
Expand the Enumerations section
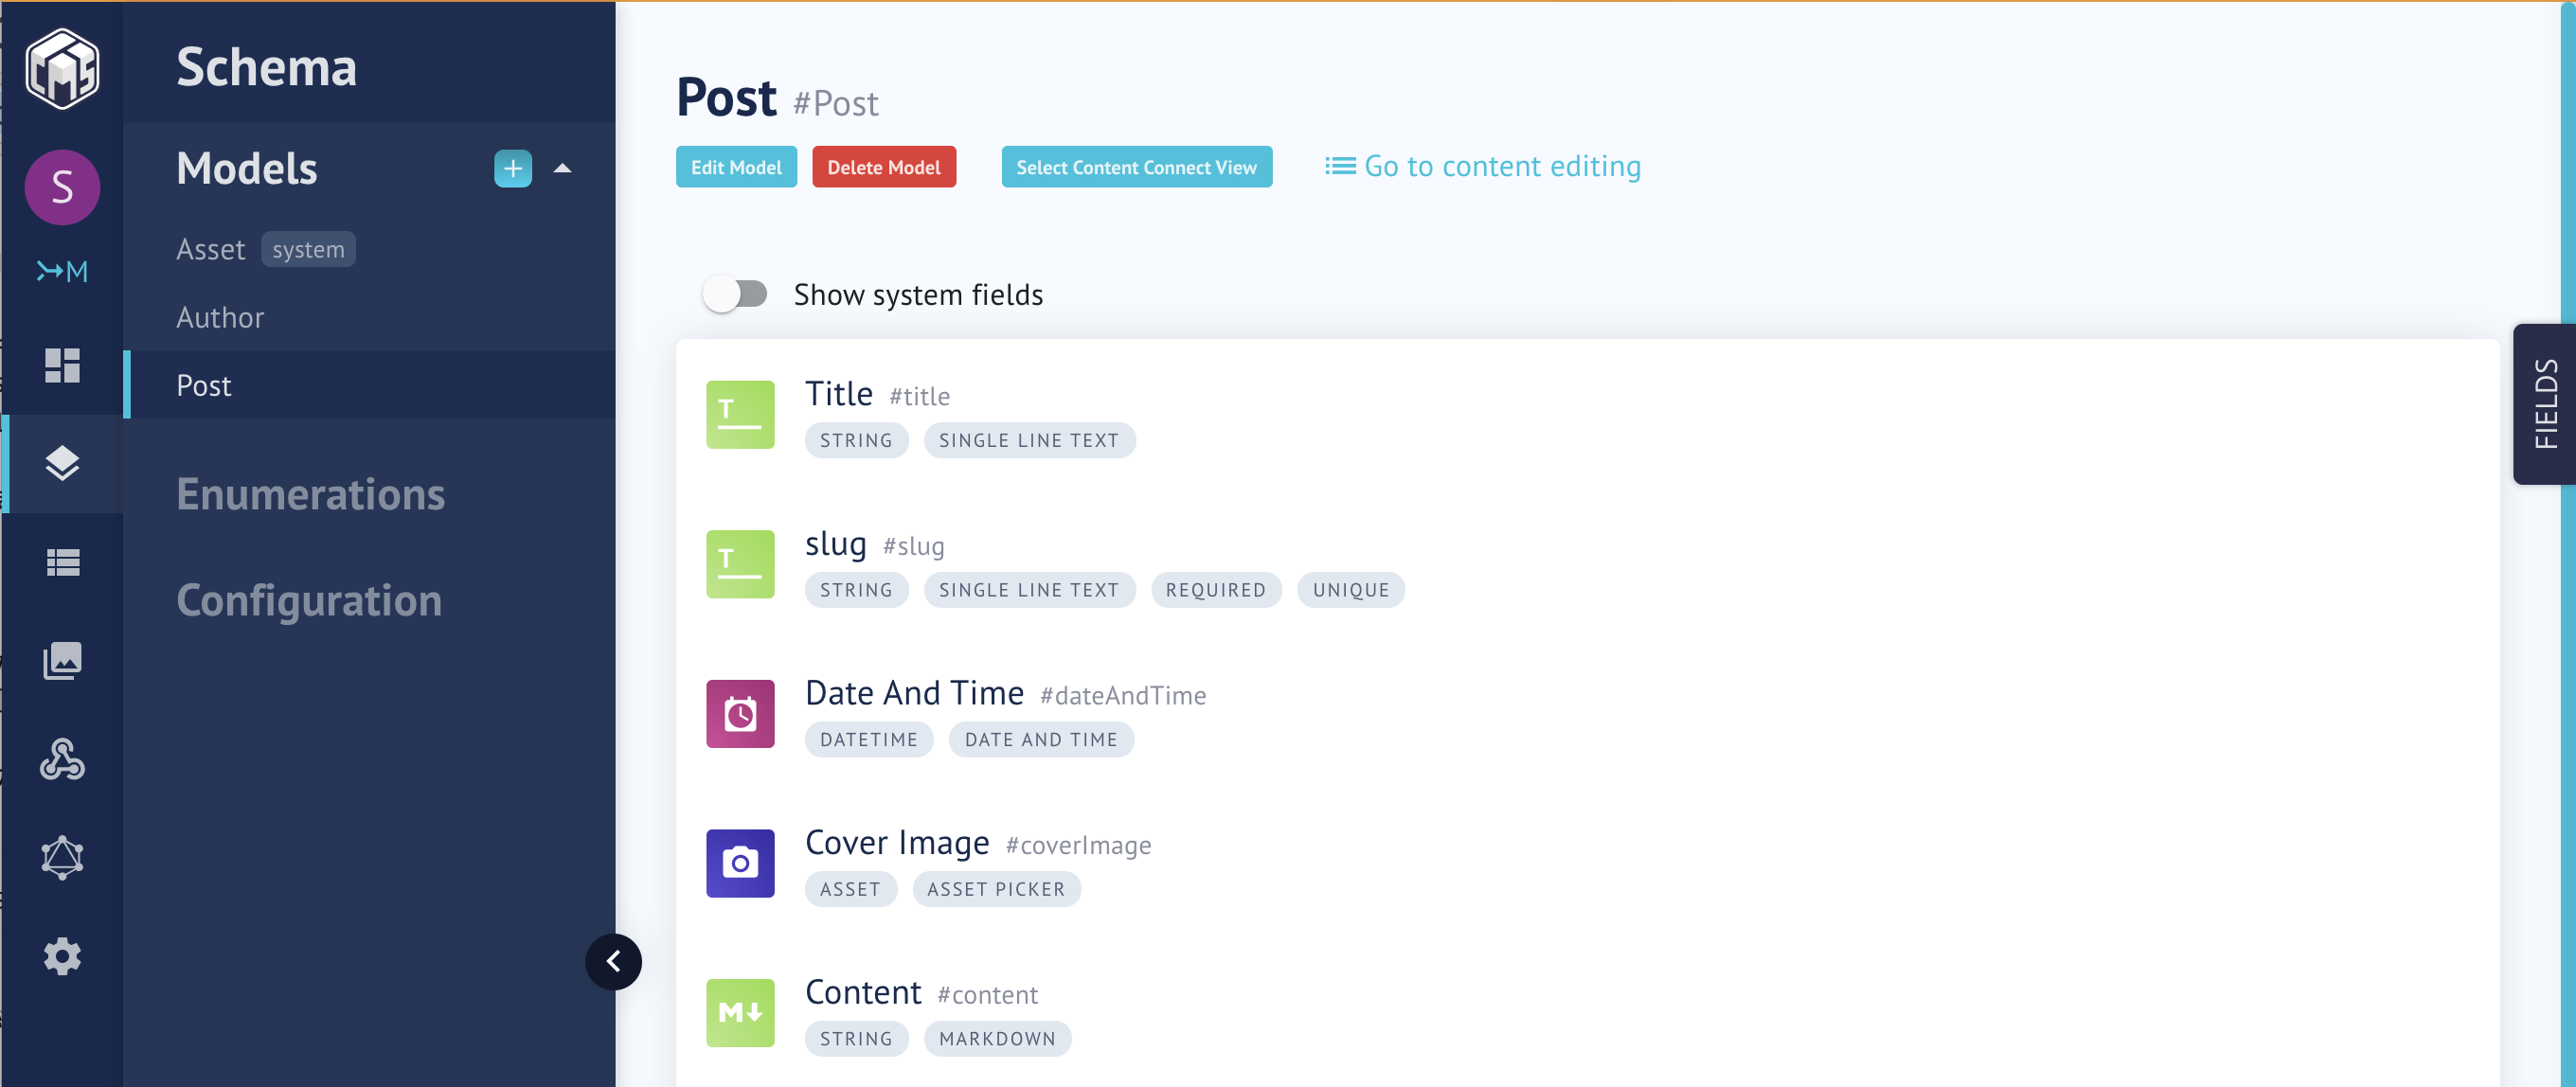coord(310,494)
